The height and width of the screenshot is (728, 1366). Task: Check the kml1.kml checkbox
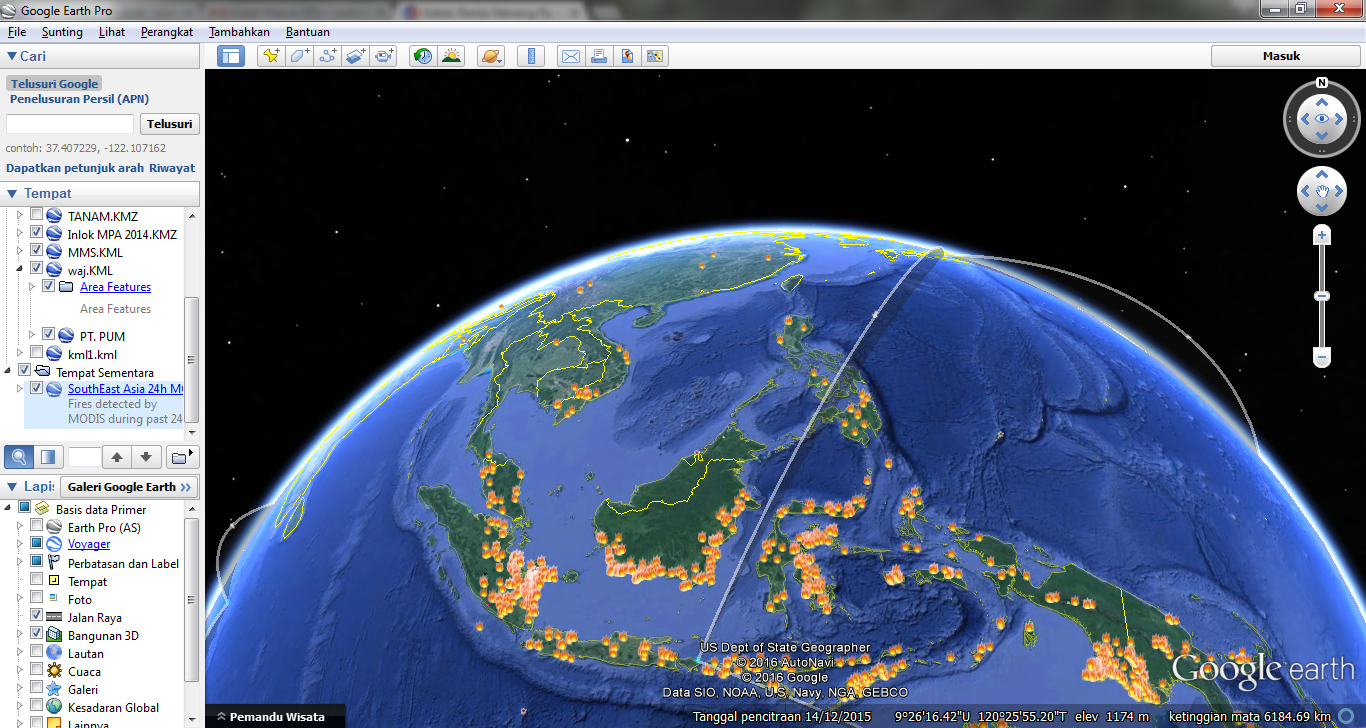36,353
